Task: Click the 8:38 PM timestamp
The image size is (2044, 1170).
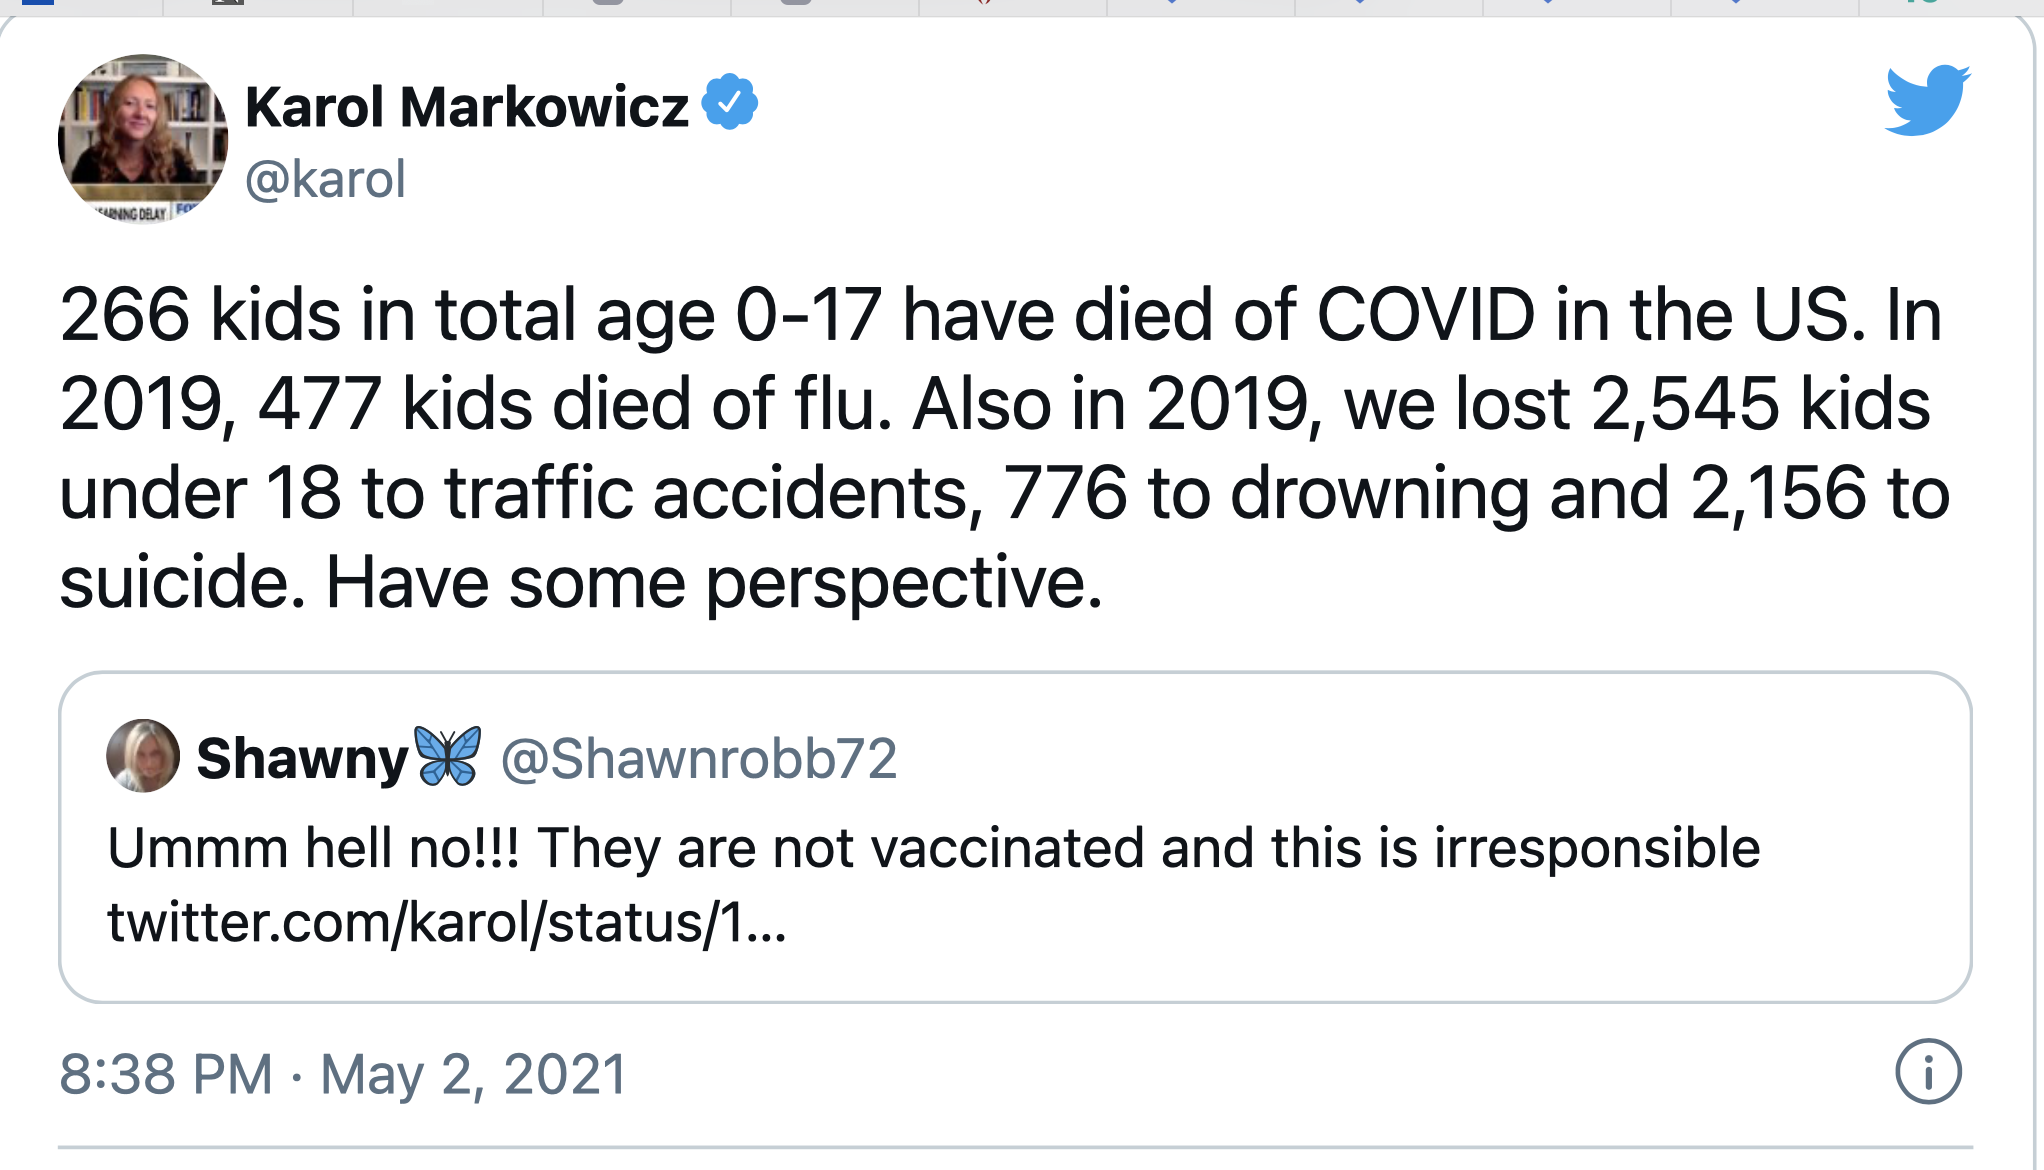Action: point(166,1074)
